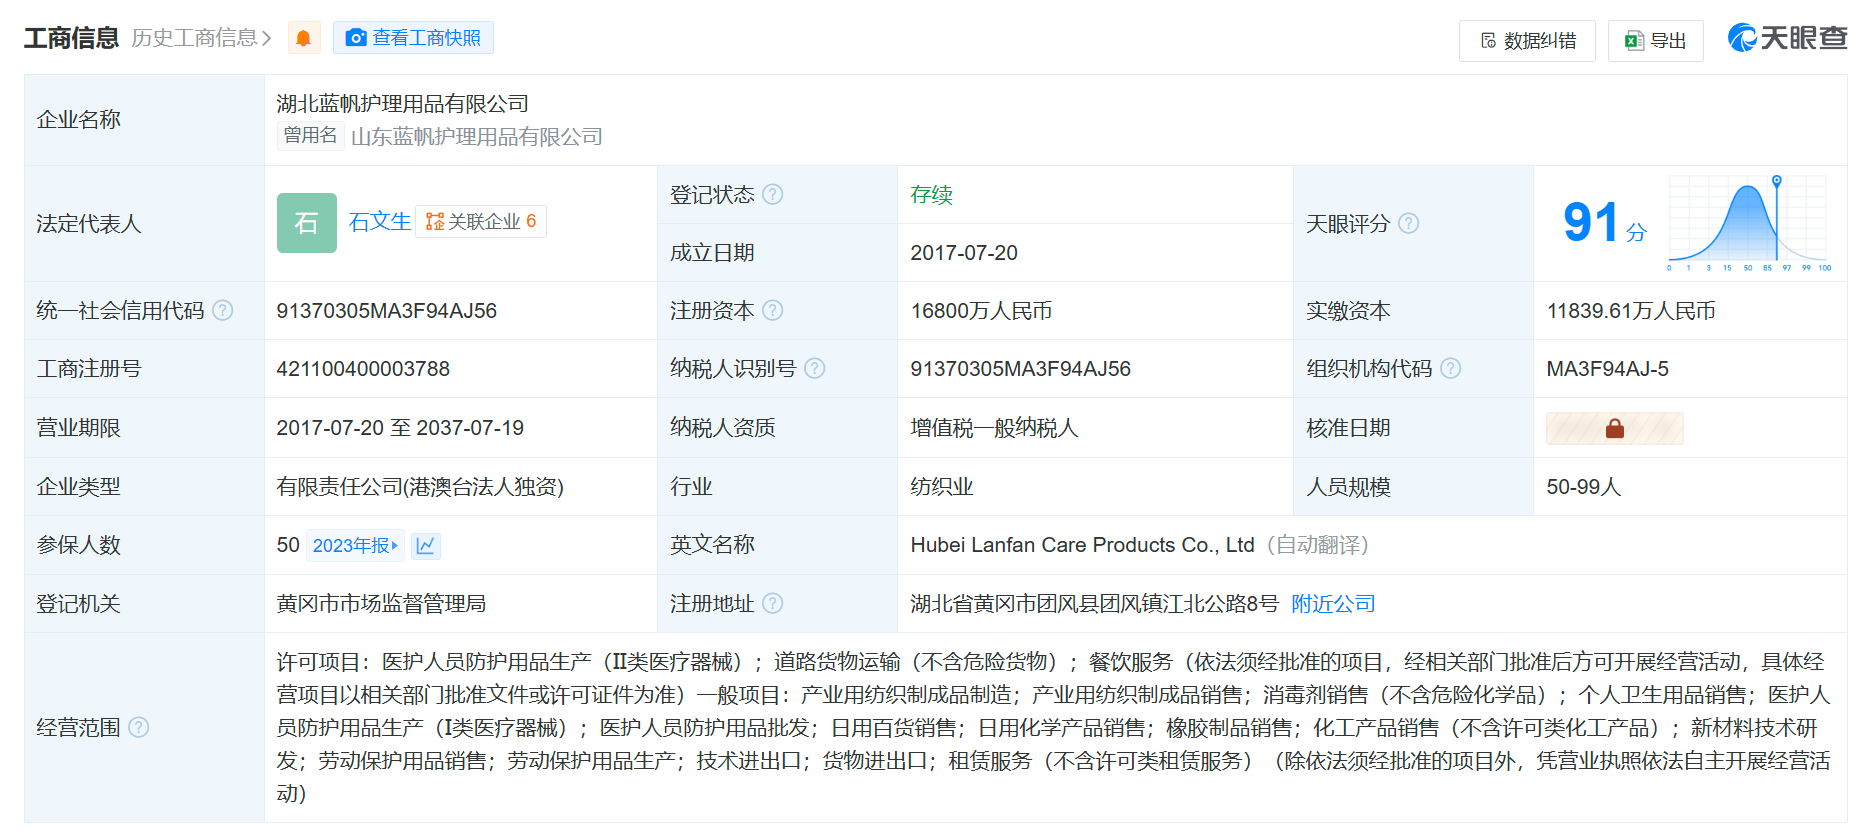Viewport: 1863px width, 832px height.
Task: Click help icon next to 注册地址
Action: pyautogui.click(x=773, y=603)
